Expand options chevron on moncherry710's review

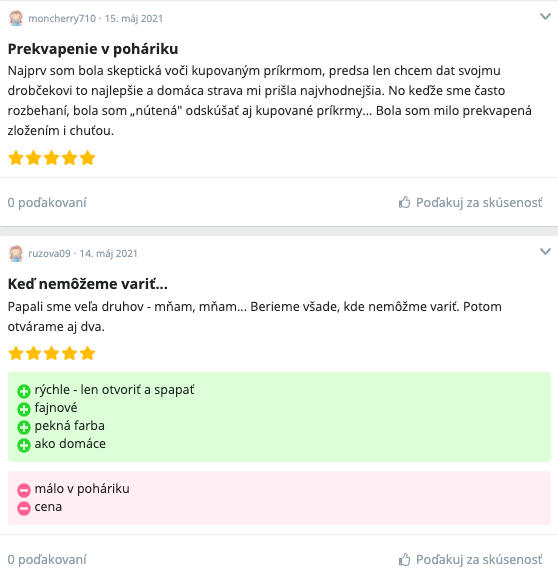click(545, 16)
